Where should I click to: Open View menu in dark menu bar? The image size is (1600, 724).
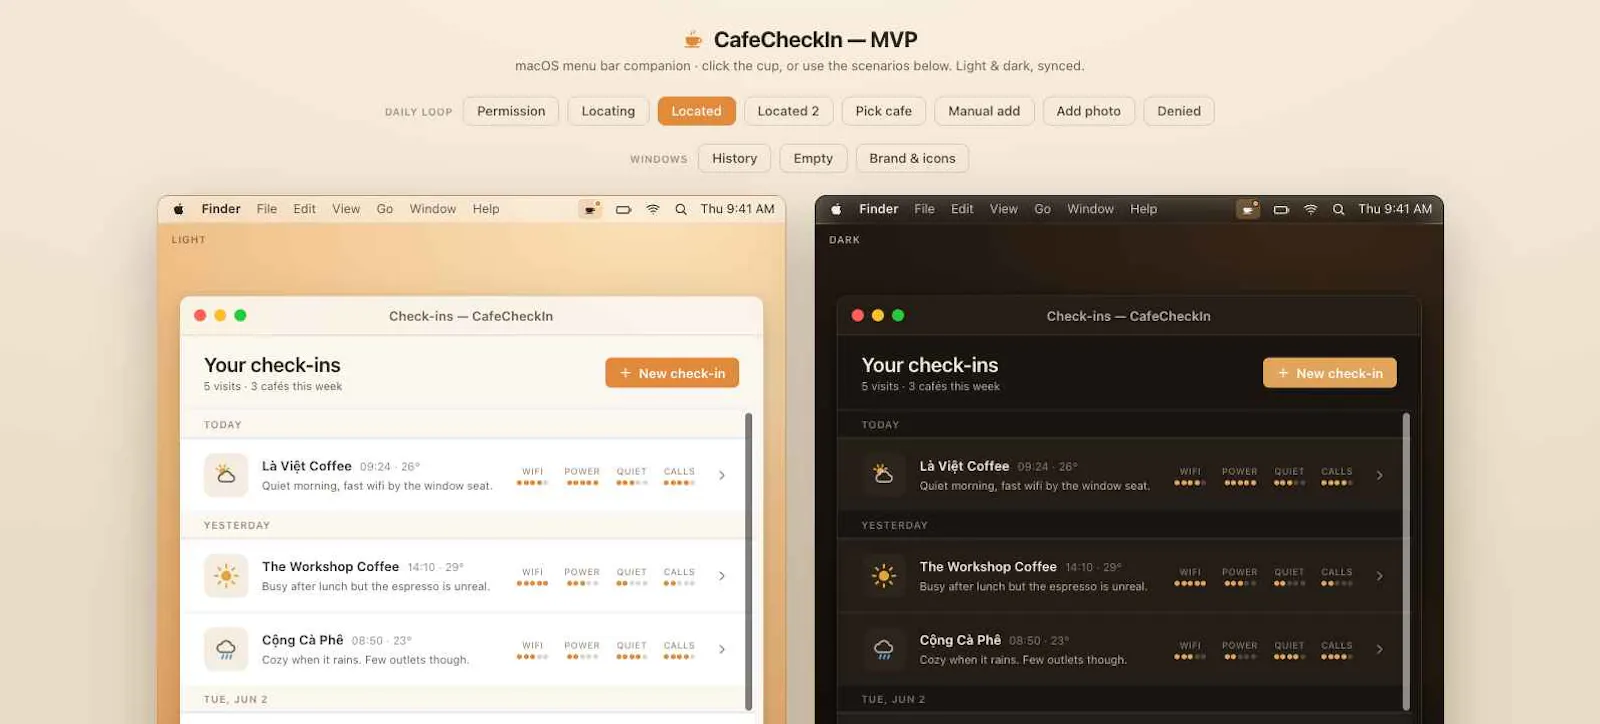coord(1003,209)
